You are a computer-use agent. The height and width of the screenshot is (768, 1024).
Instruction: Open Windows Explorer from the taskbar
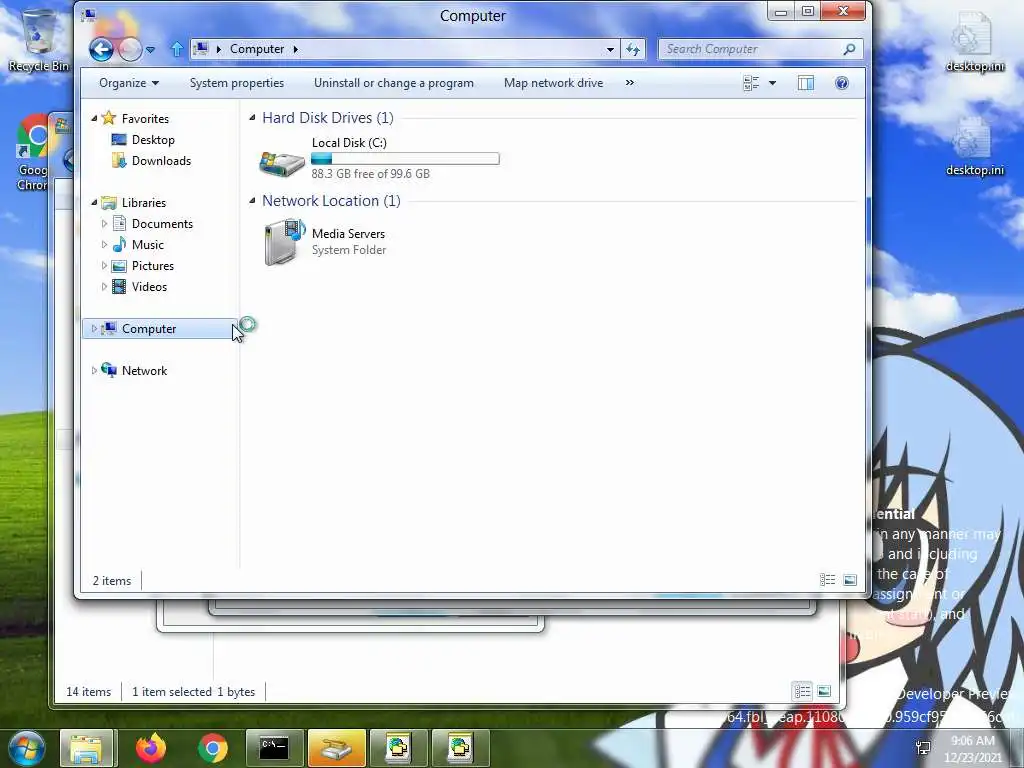(87, 748)
